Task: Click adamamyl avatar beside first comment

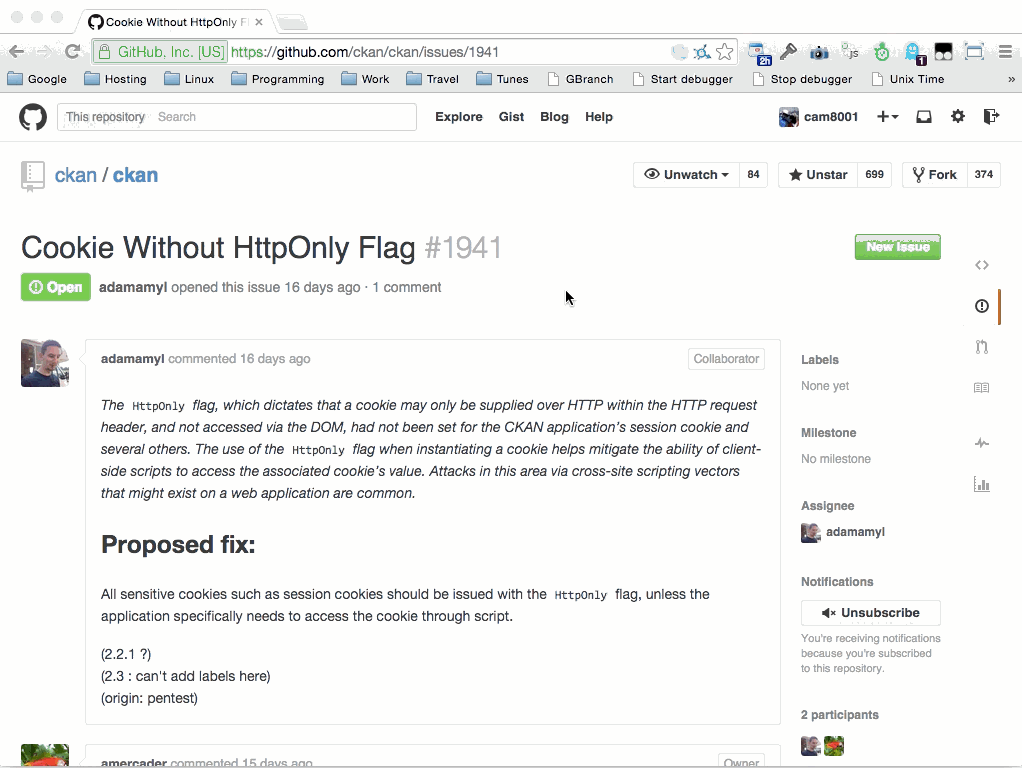Action: (45, 363)
